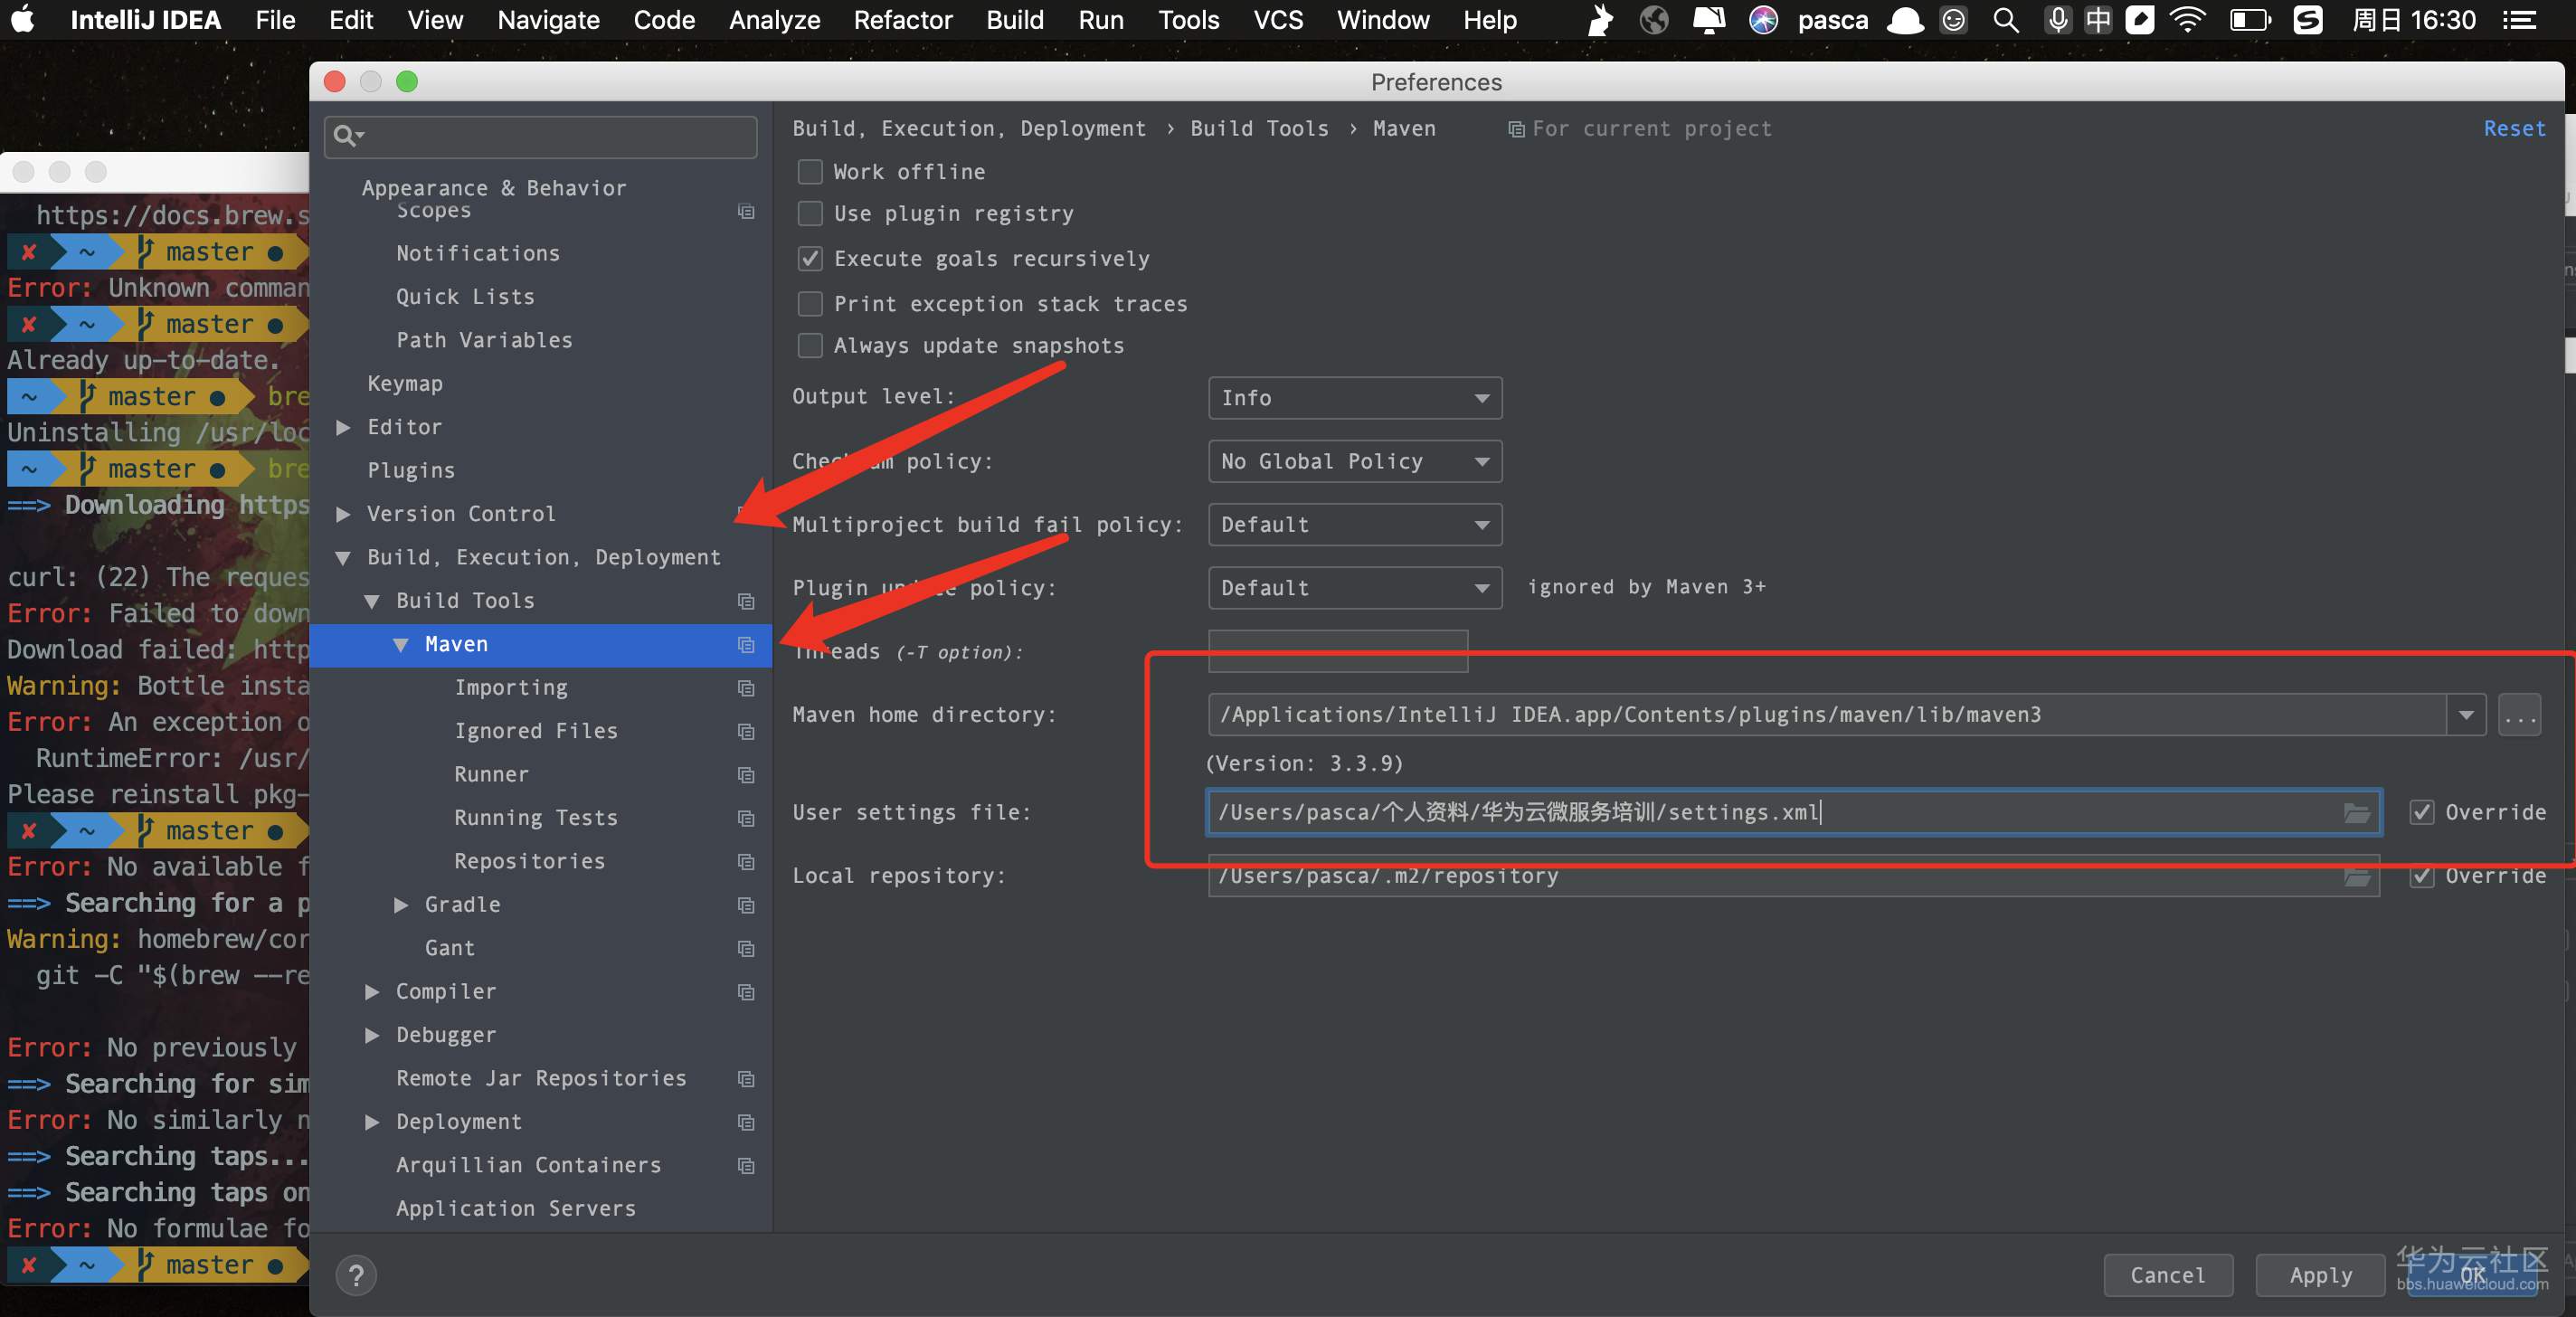Open the VCS menu
Screen dimensions: 2576x1317
1278,20
